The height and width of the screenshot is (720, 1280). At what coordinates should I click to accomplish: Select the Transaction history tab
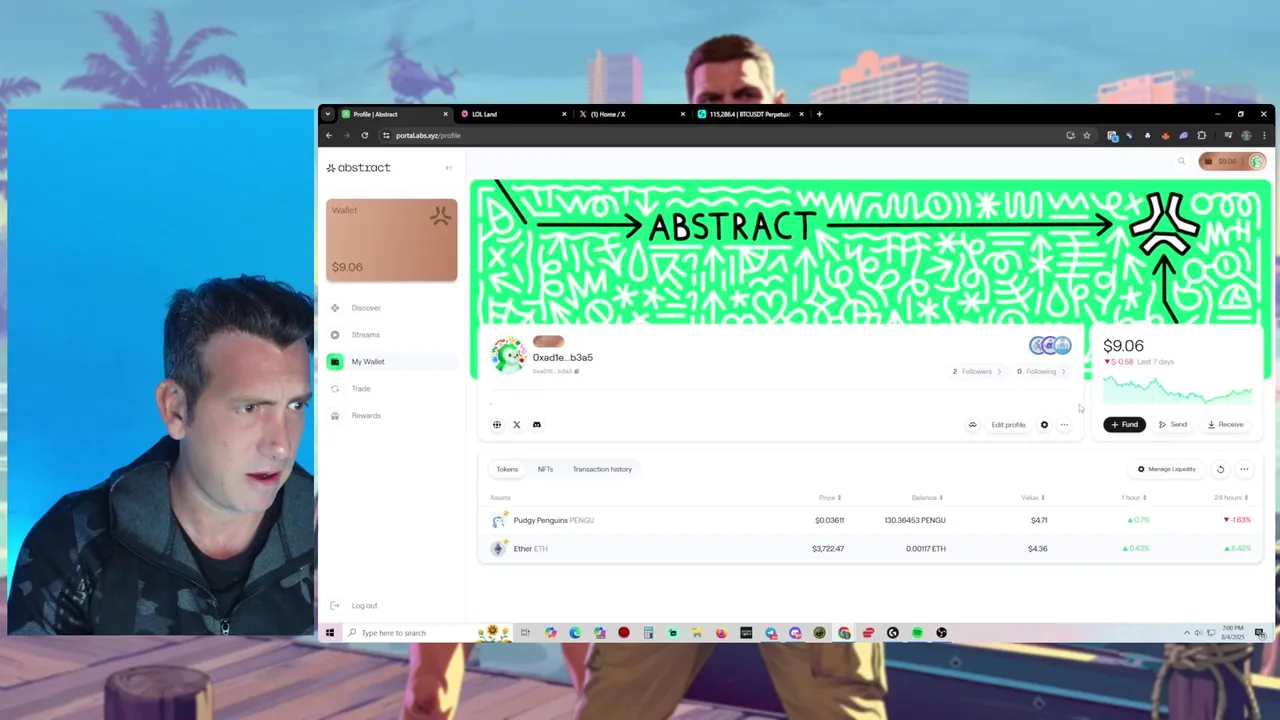(x=602, y=469)
